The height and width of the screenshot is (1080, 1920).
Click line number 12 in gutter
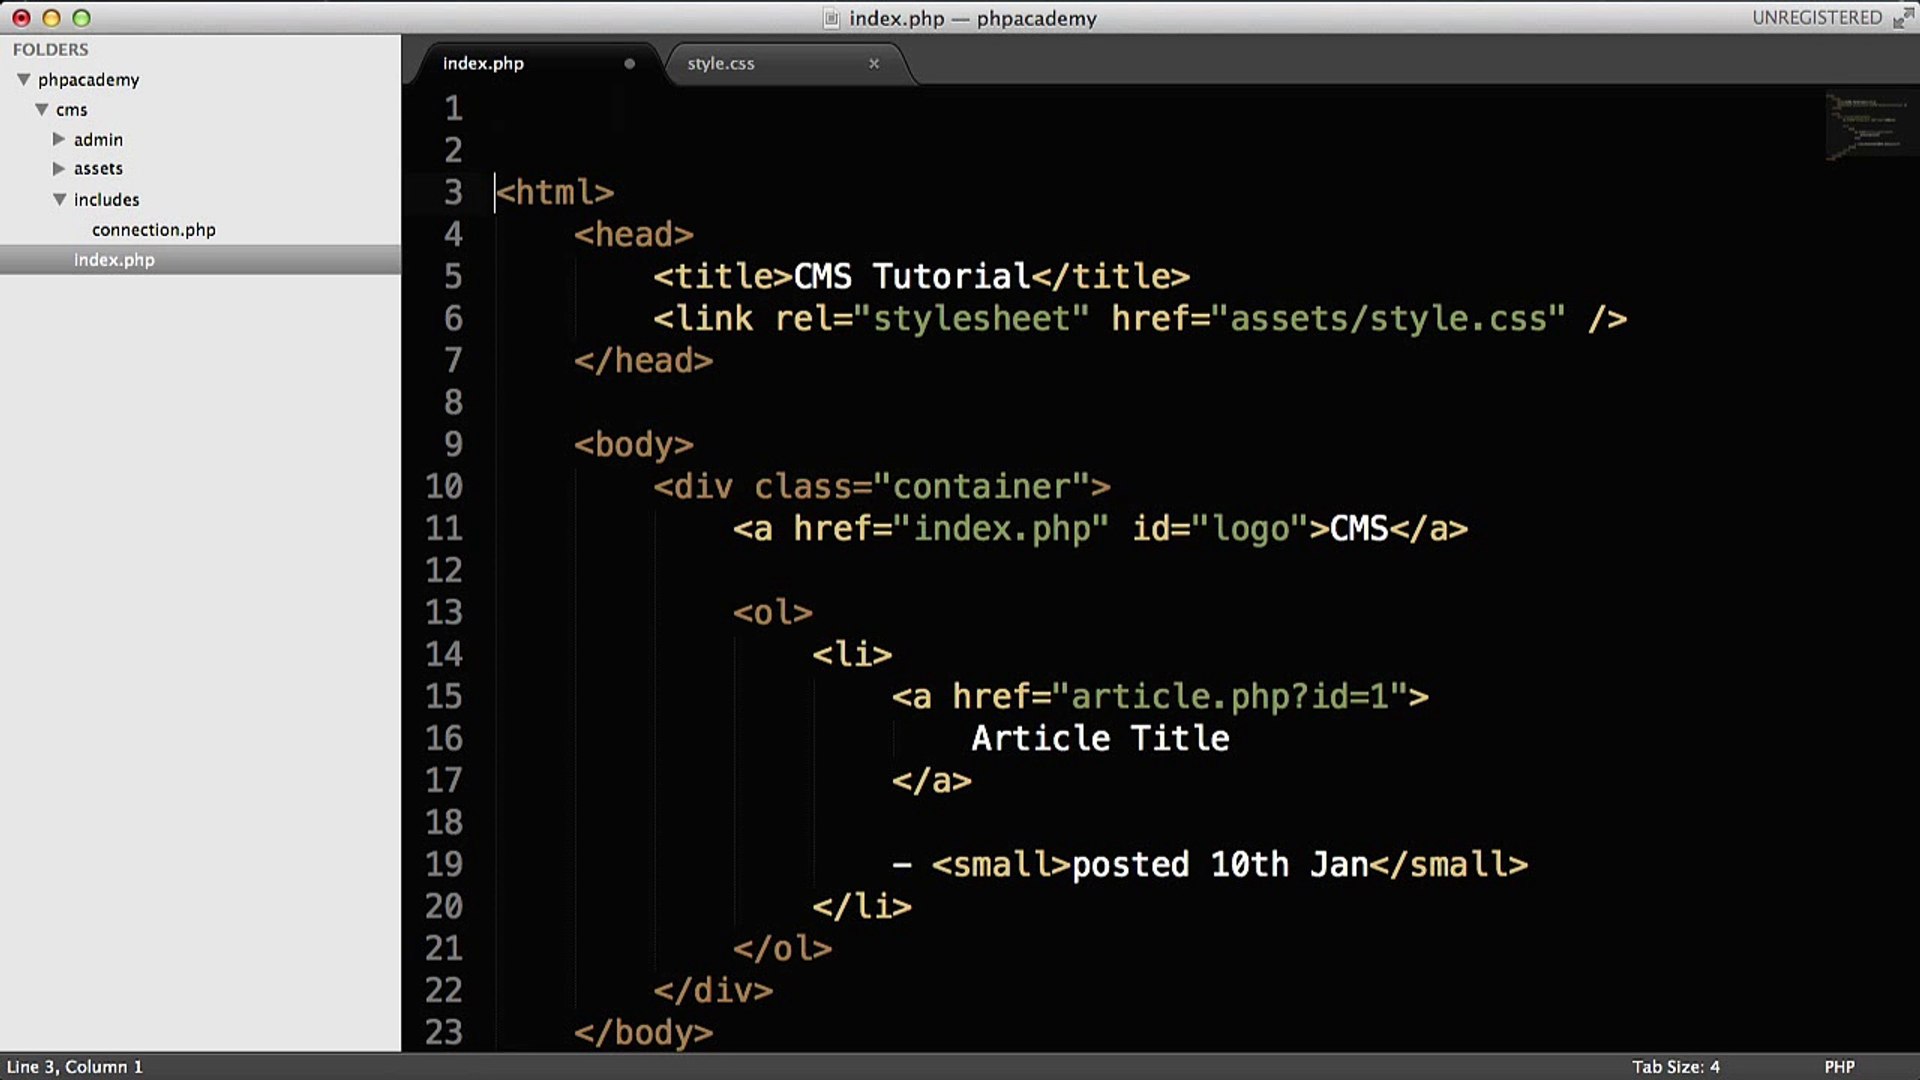(x=444, y=570)
